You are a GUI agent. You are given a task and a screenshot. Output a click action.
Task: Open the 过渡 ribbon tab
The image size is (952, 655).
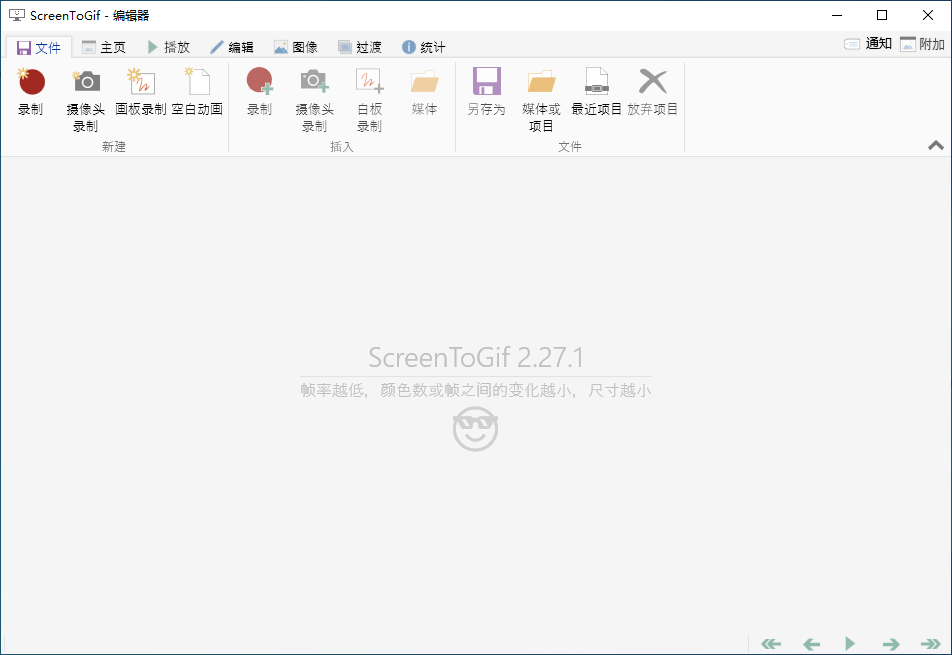point(360,47)
